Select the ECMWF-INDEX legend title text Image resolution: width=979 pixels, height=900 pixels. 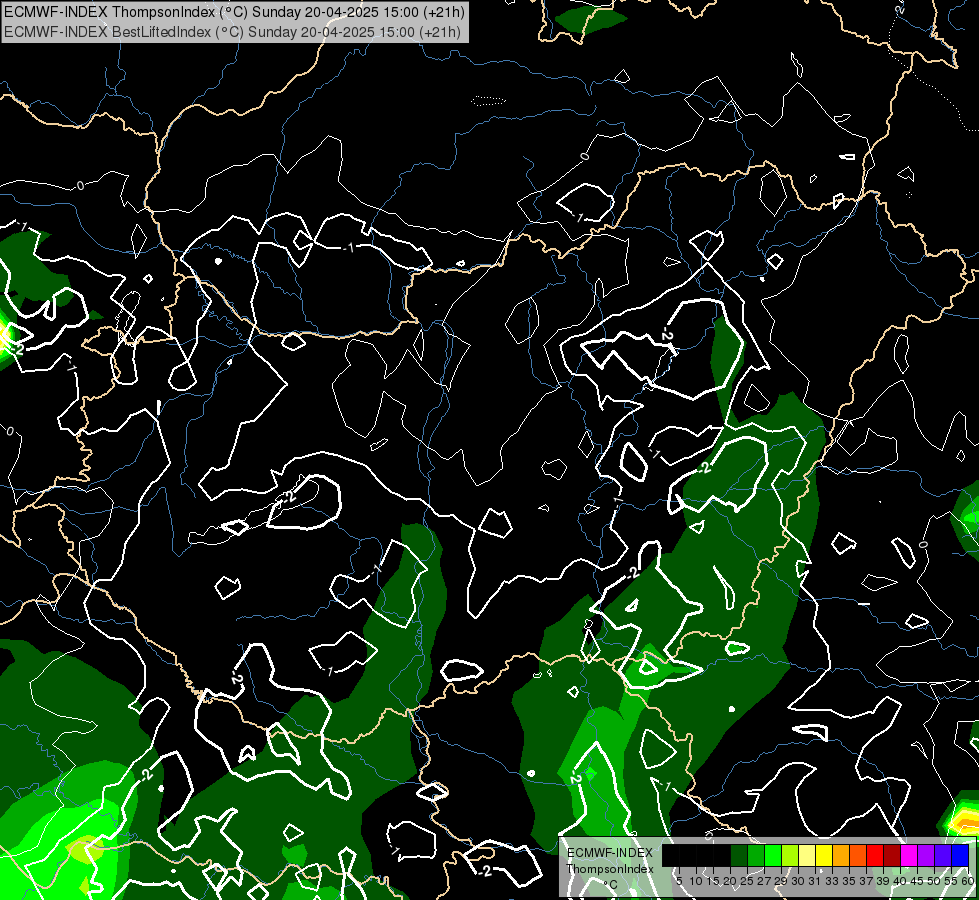point(609,853)
